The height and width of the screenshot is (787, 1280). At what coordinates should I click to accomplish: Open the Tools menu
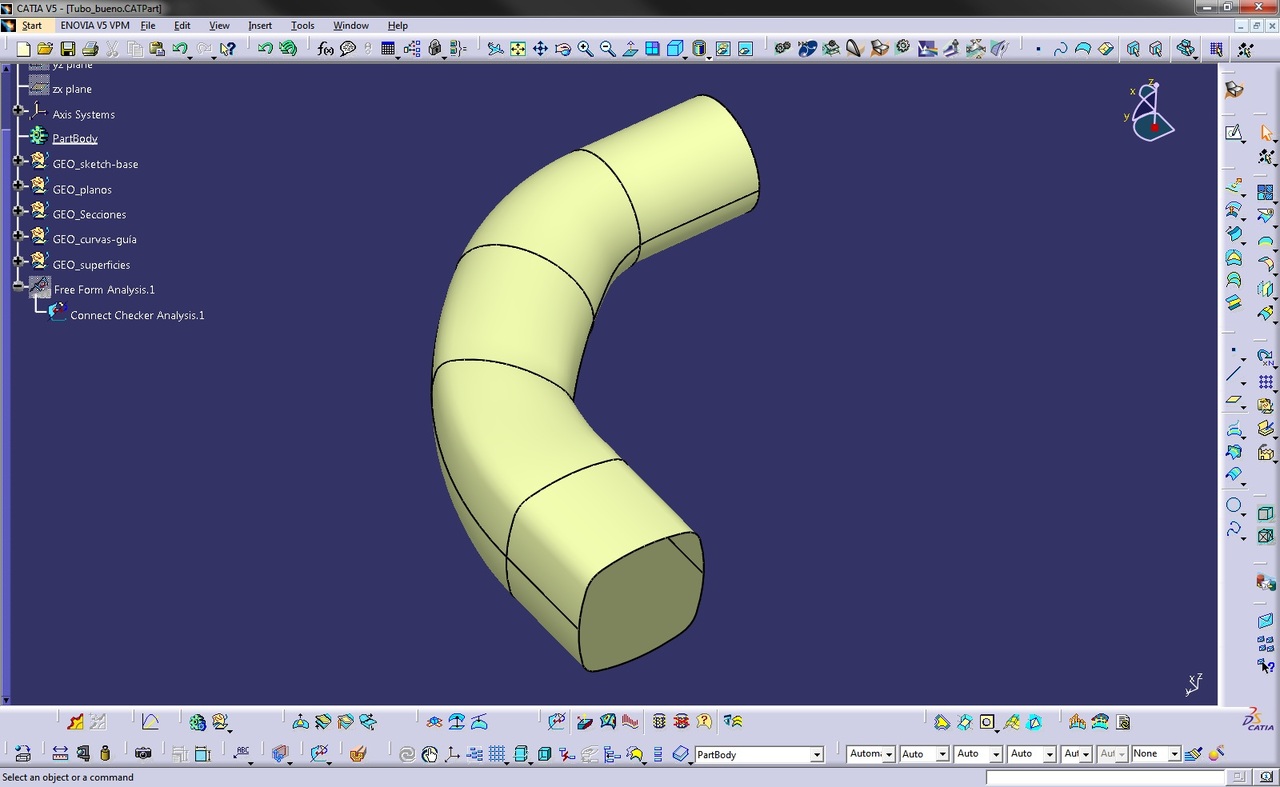pyautogui.click(x=302, y=25)
